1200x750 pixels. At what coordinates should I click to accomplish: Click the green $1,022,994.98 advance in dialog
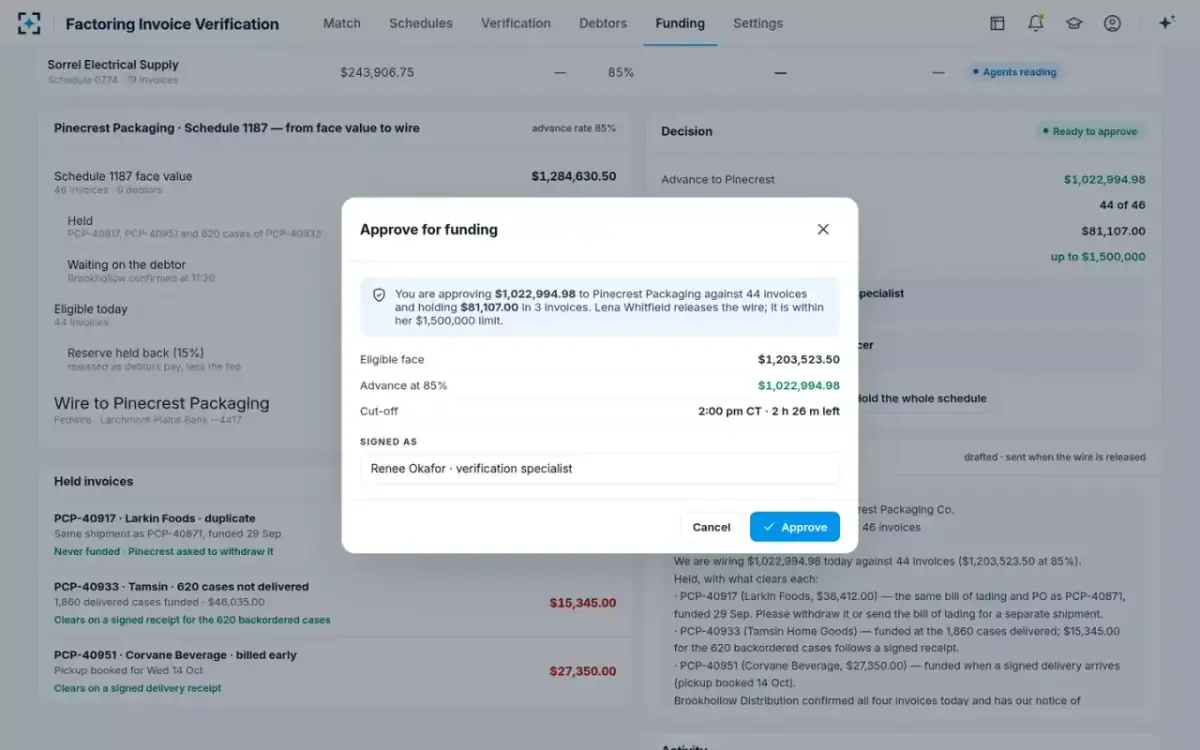pyautogui.click(x=798, y=385)
